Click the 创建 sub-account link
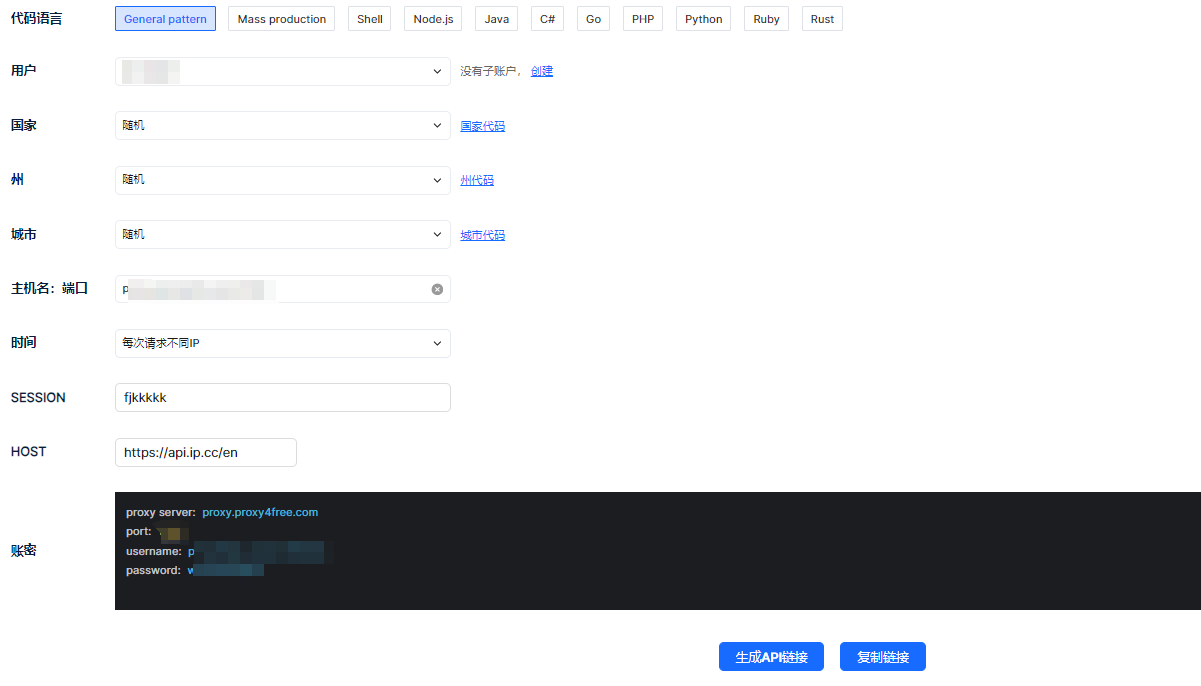The image size is (1201, 686). click(542, 71)
